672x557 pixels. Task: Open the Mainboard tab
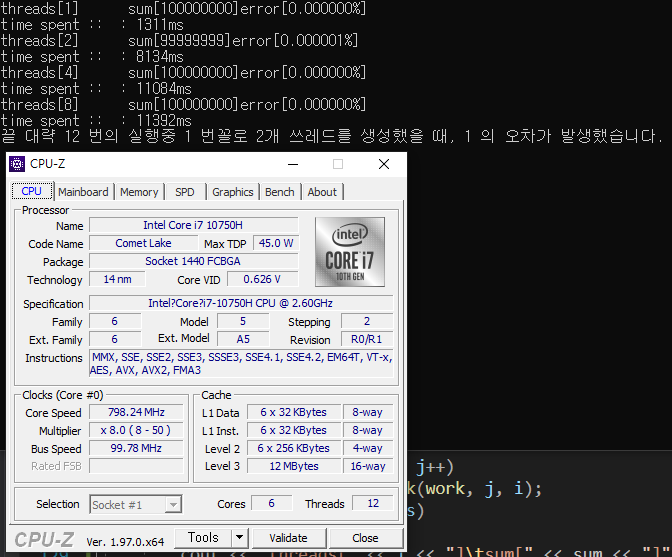tap(83, 192)
